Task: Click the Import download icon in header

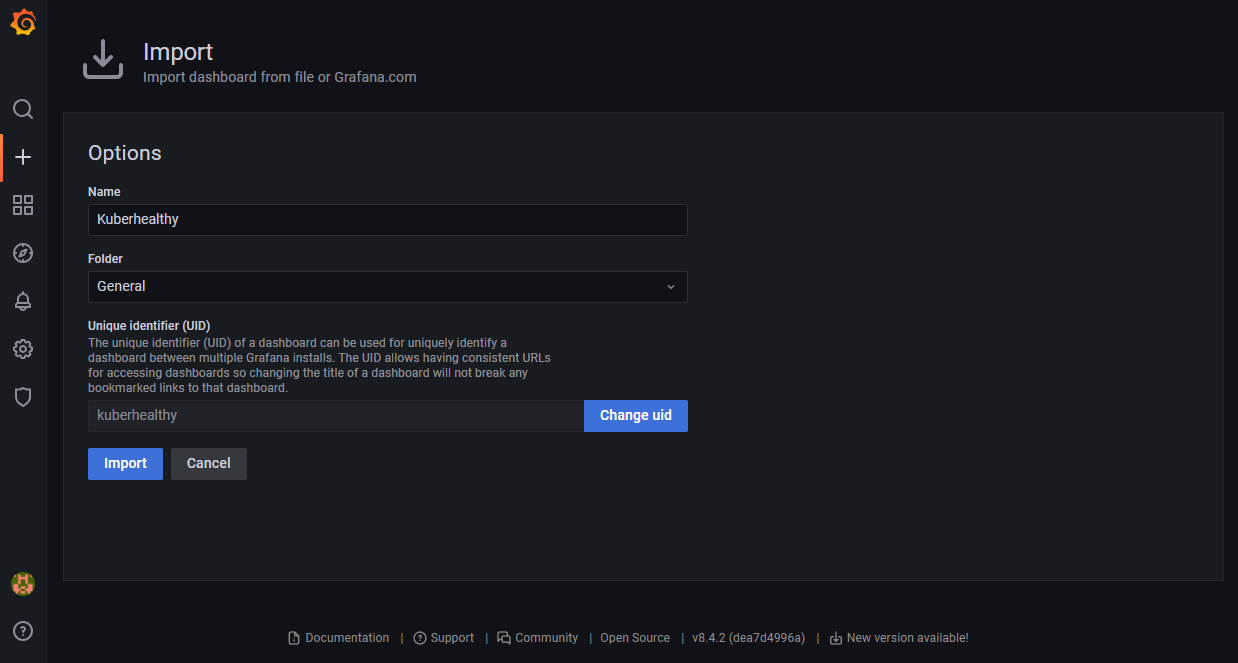Action: tap(102, 60)
